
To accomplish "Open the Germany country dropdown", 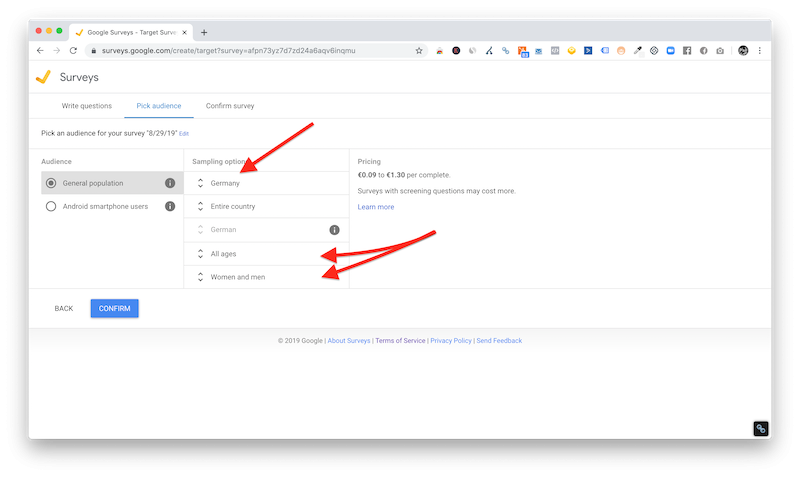I will point(266,183).
